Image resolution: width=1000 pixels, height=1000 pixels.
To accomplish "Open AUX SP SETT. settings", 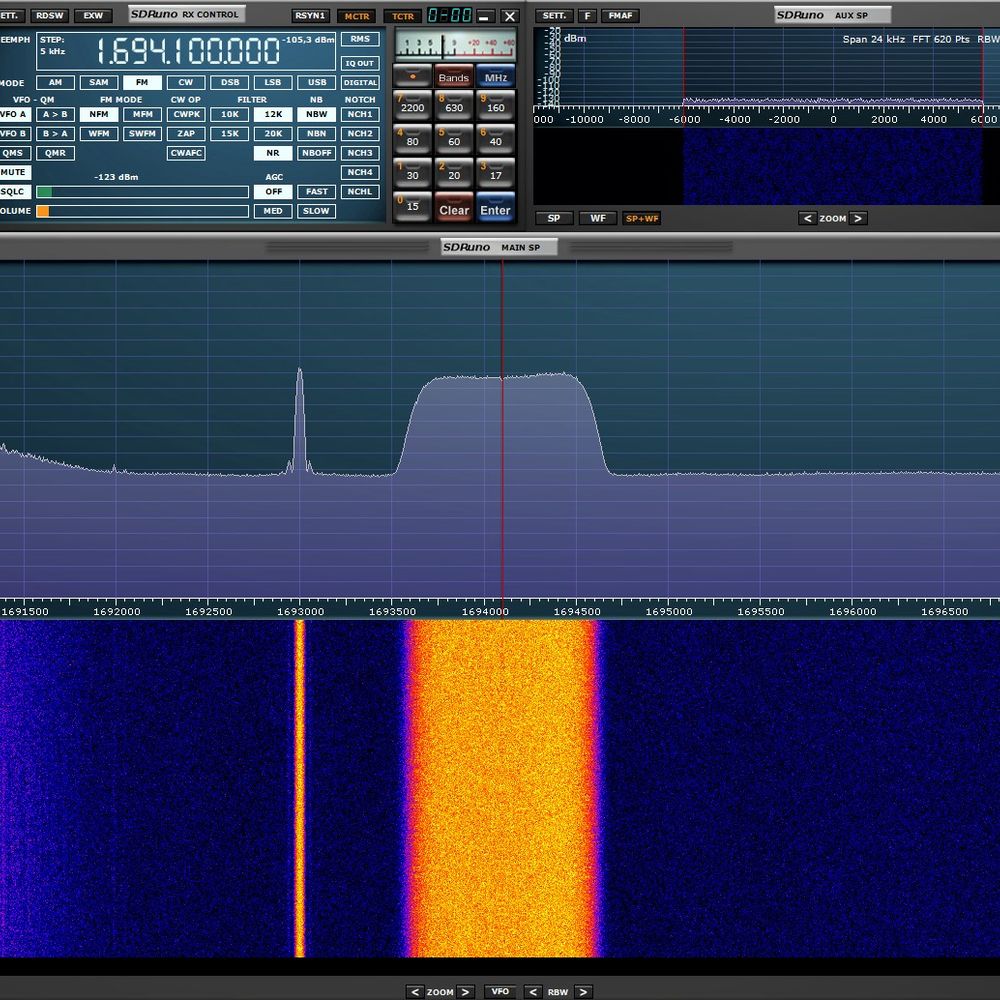I will click(x=554, y=15).
